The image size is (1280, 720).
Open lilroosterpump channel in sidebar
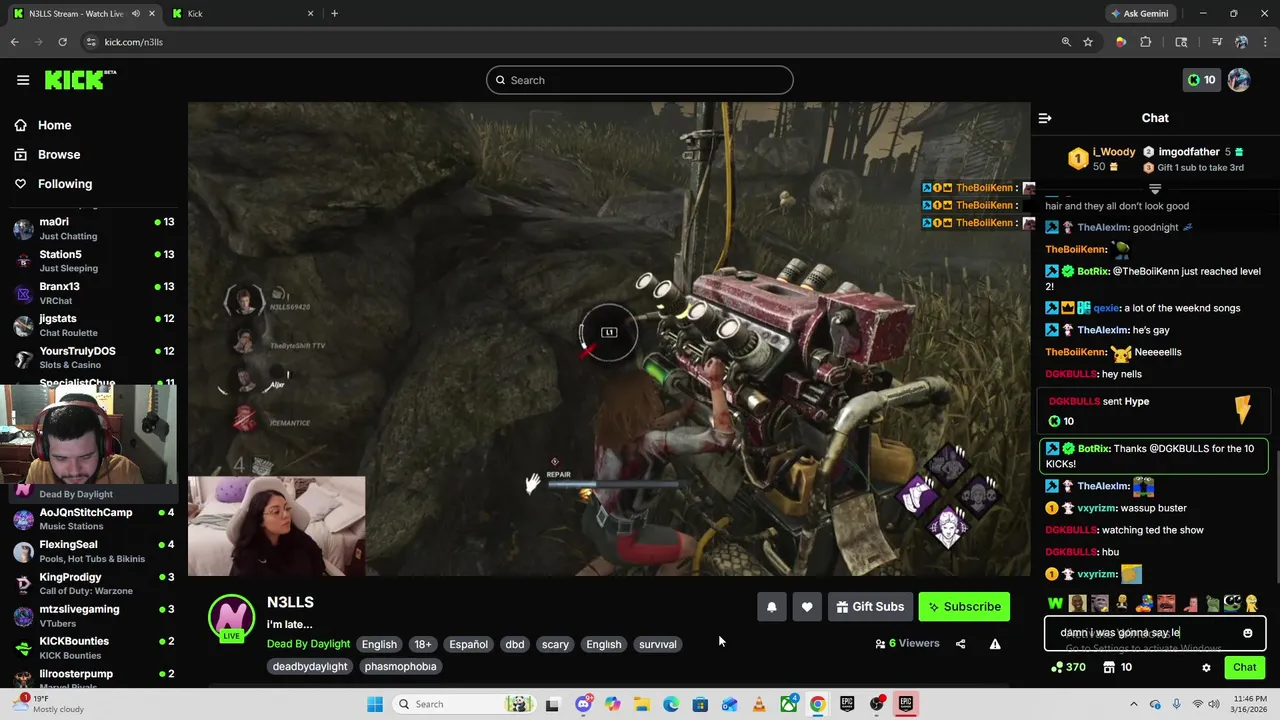pyautogui.click(x=93, y=678)
